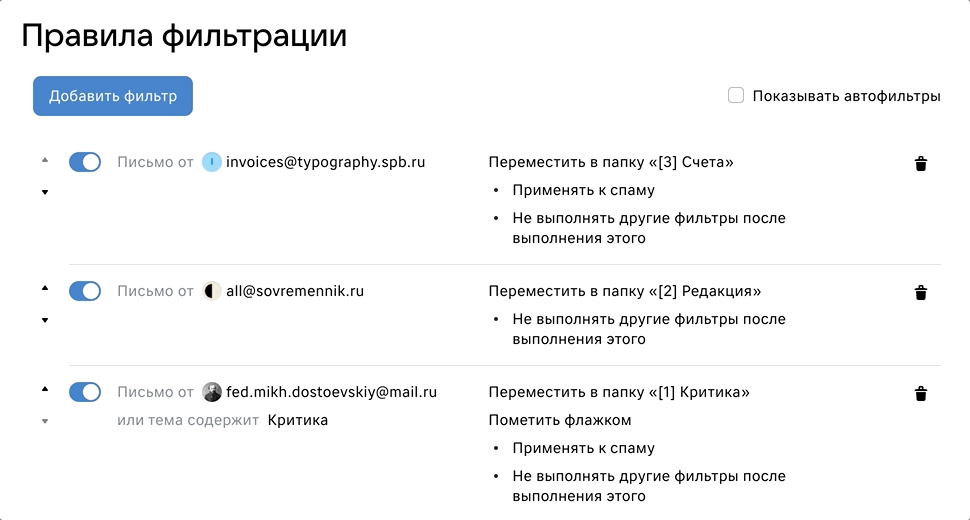Move the dostoevskiy filter down with the arrow
This screenshot has width=970, height=520.
coord(45,422)
